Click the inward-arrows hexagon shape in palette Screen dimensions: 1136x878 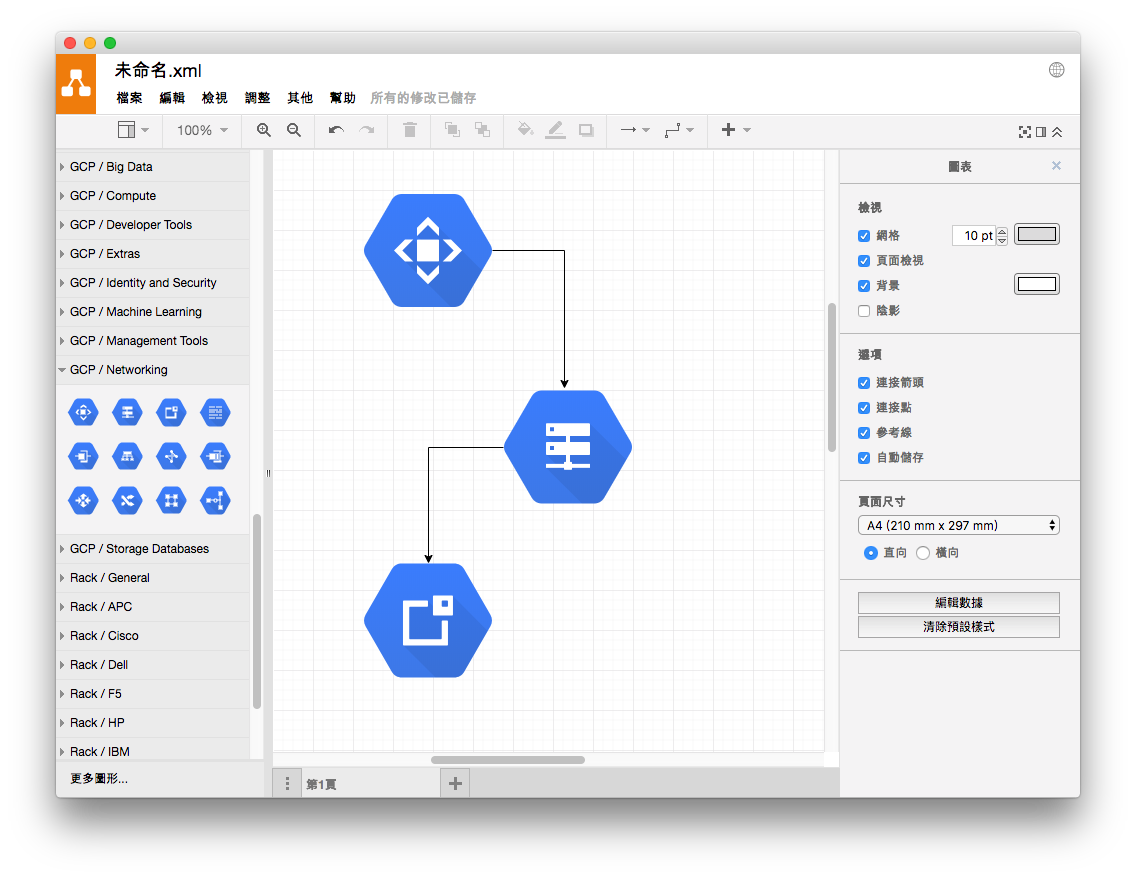[83, 501]
